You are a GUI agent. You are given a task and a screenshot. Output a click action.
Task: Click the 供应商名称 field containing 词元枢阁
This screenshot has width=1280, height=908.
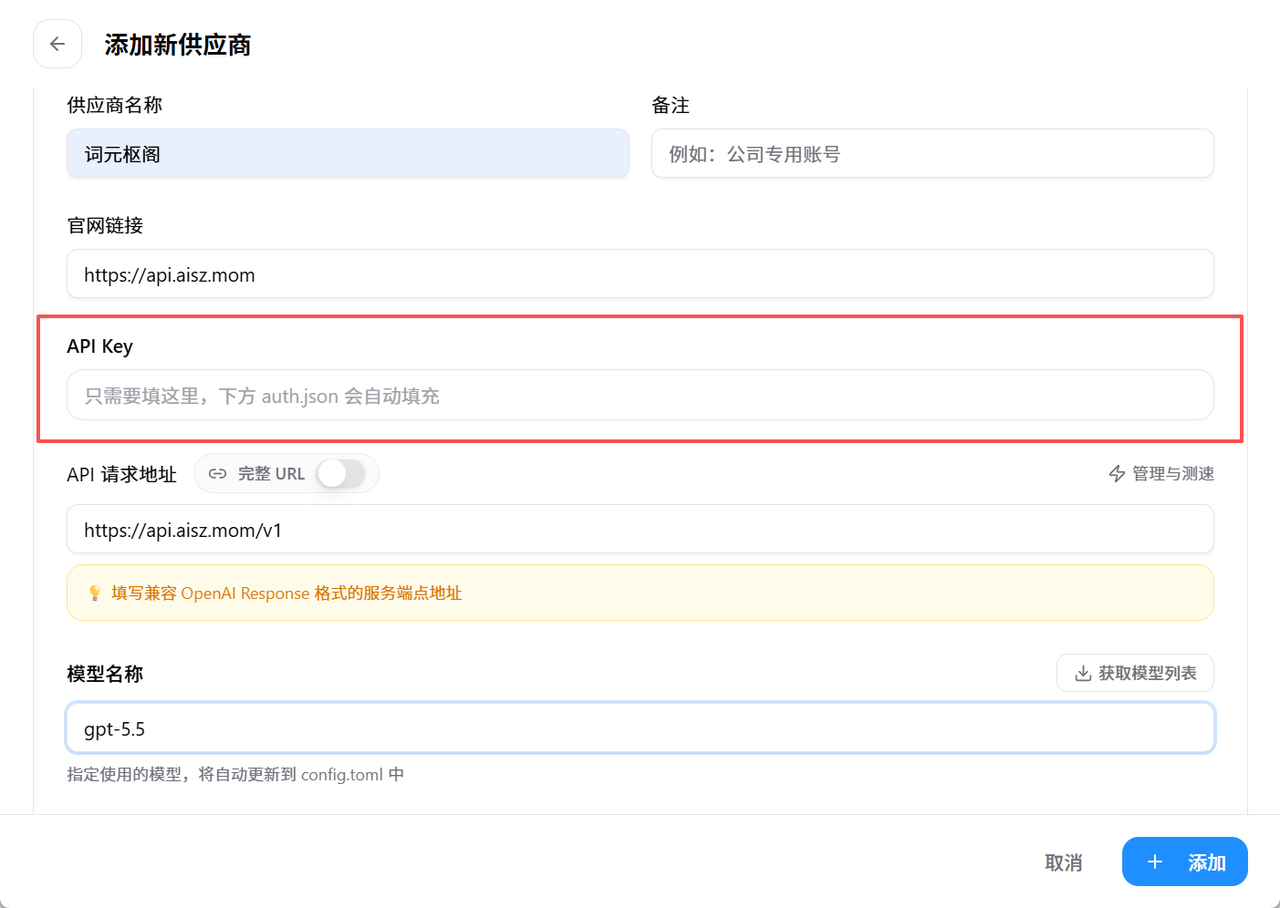point(348,154)
